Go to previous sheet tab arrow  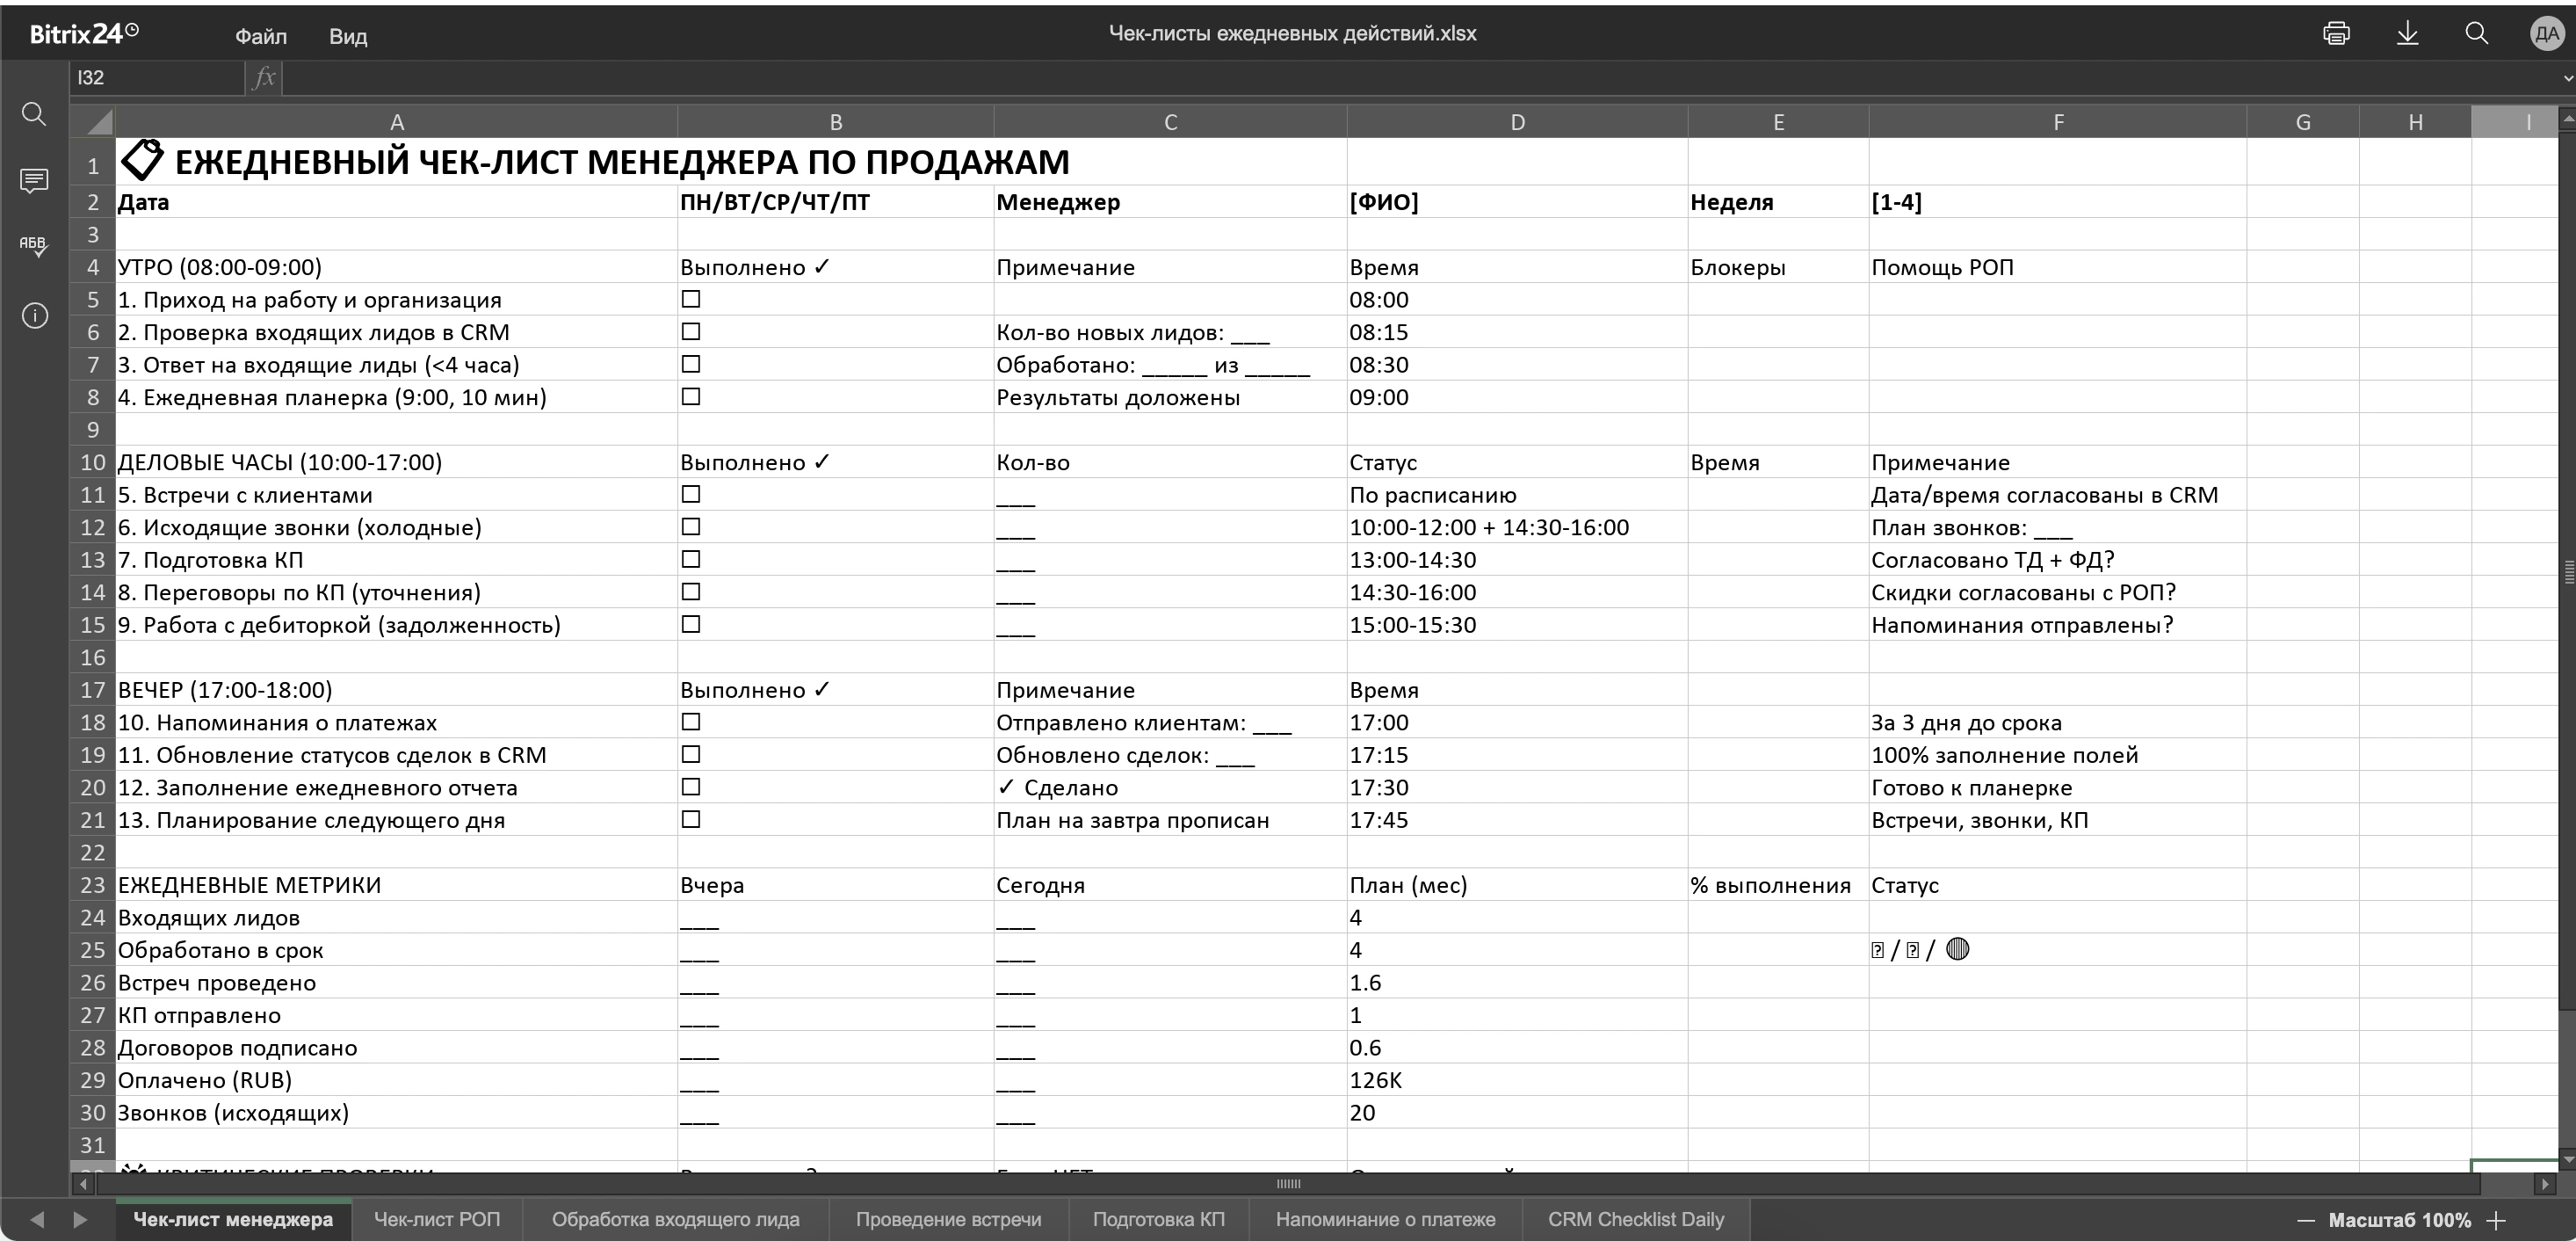pos(37,1219)
